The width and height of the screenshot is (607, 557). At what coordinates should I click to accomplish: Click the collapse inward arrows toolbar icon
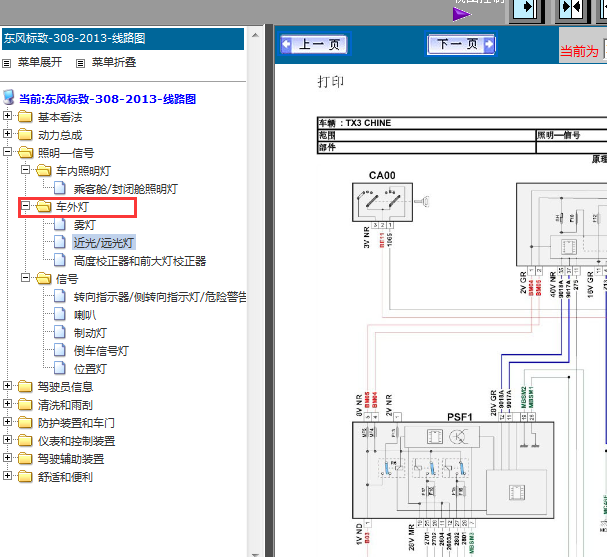[x=571, y=9]
